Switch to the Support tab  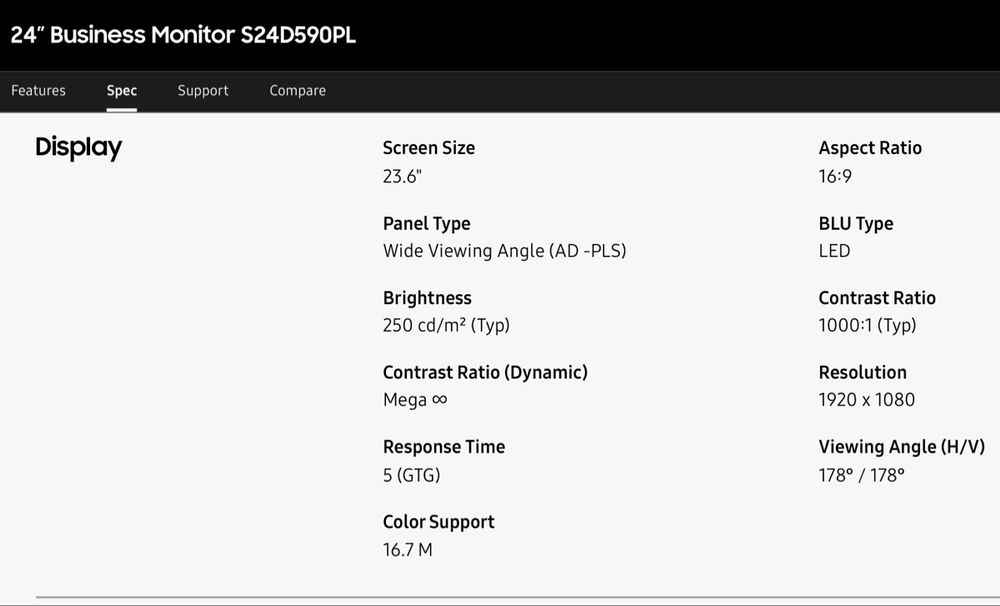[203, 91]
